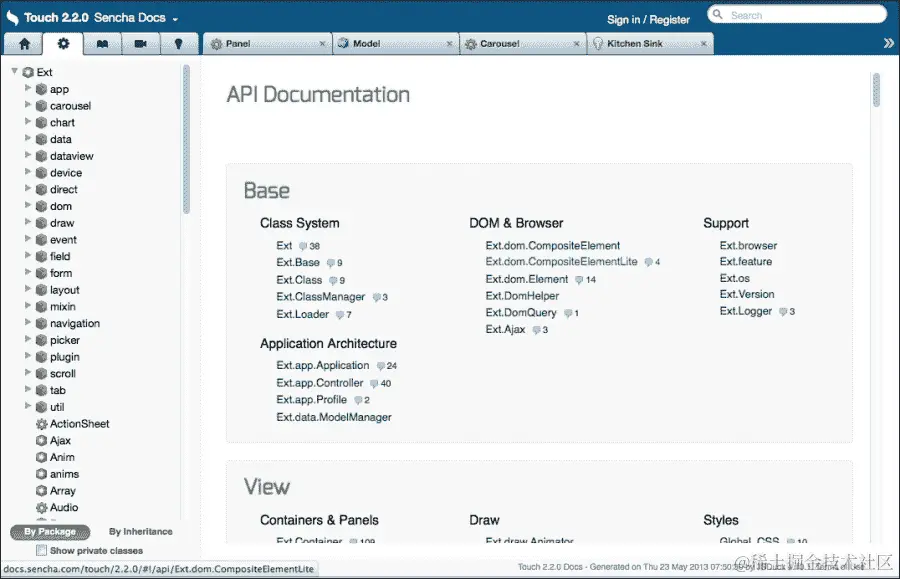Image resolution: width=900 pixels, height=579 pixels.
Task: Expand the app package node
Action: [x=28, y=88]
